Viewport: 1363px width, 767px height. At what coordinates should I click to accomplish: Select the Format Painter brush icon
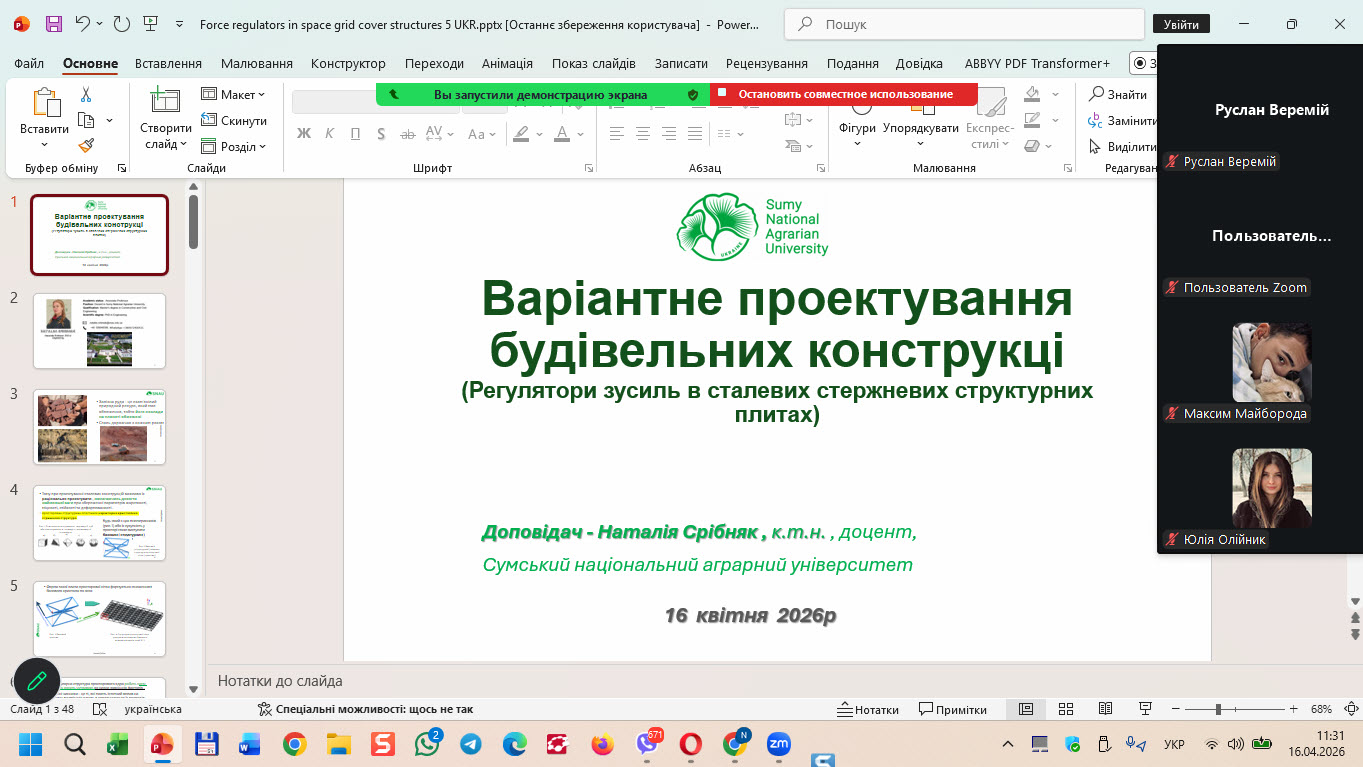pyautogui.click(x=86, y=146)
